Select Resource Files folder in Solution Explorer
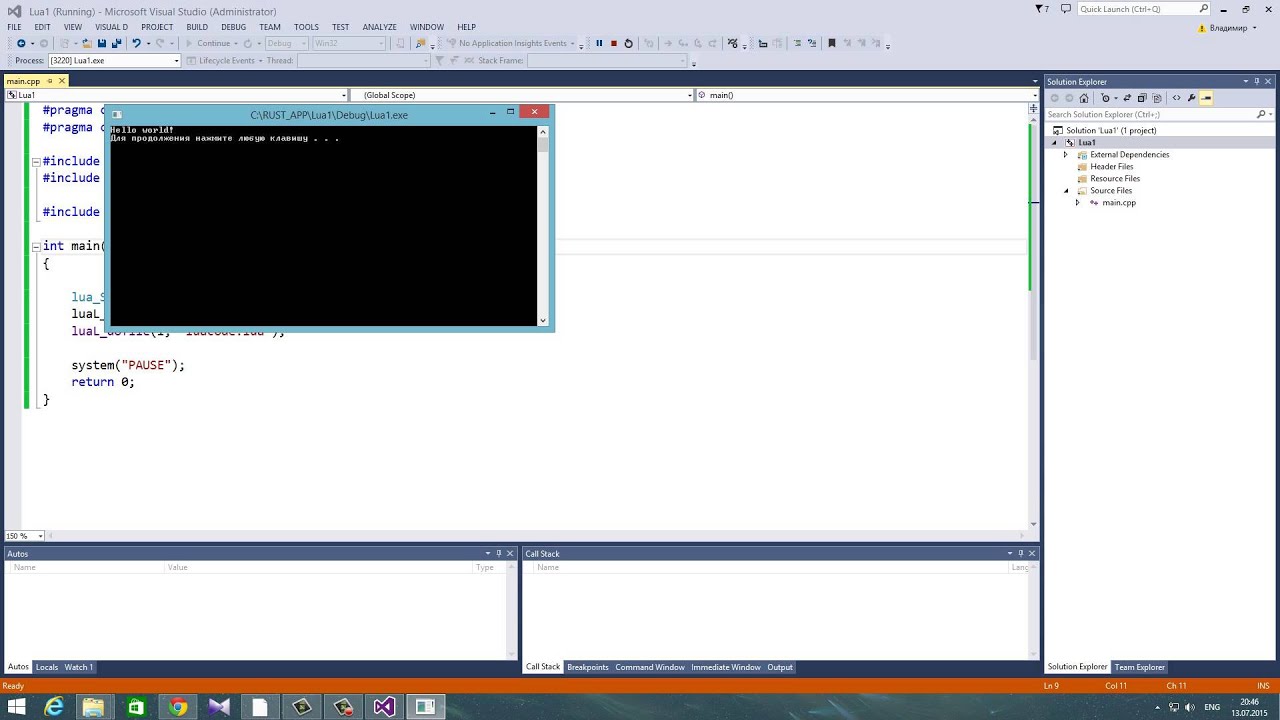The image size is (1280, 720). 1115,179
